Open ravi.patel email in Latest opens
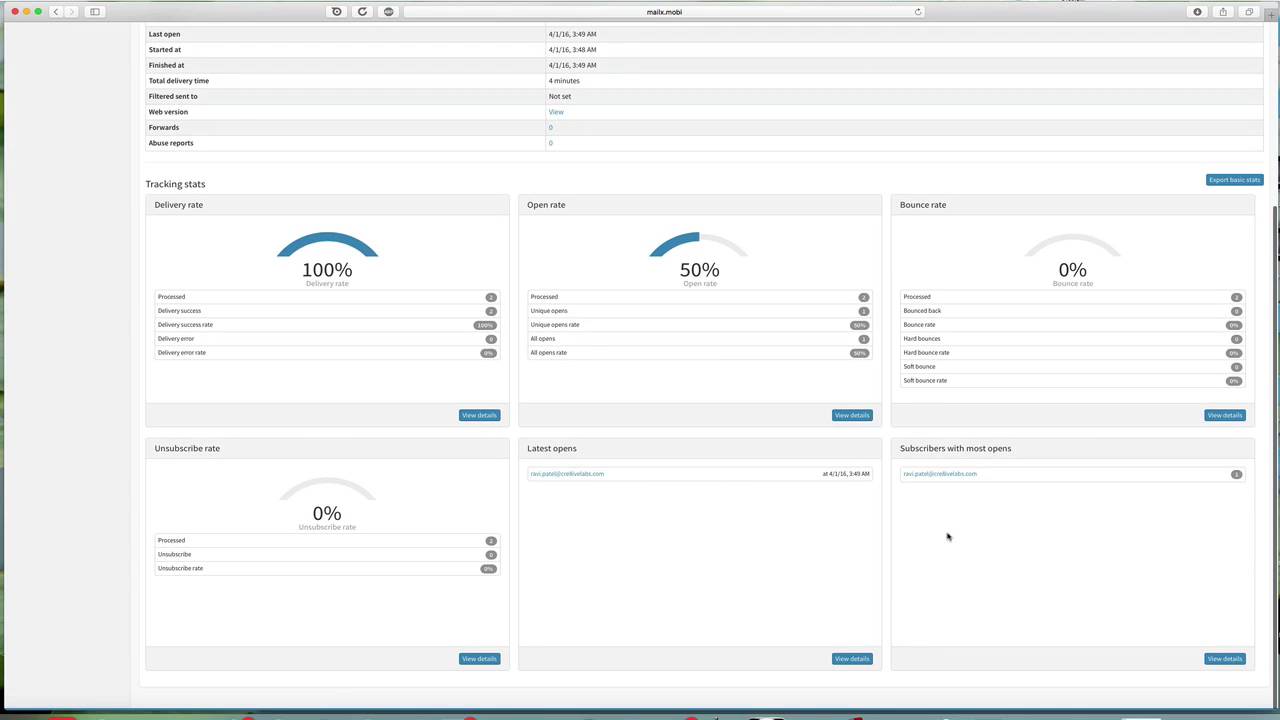This screenshot has width=1280, height=720. 567,474
